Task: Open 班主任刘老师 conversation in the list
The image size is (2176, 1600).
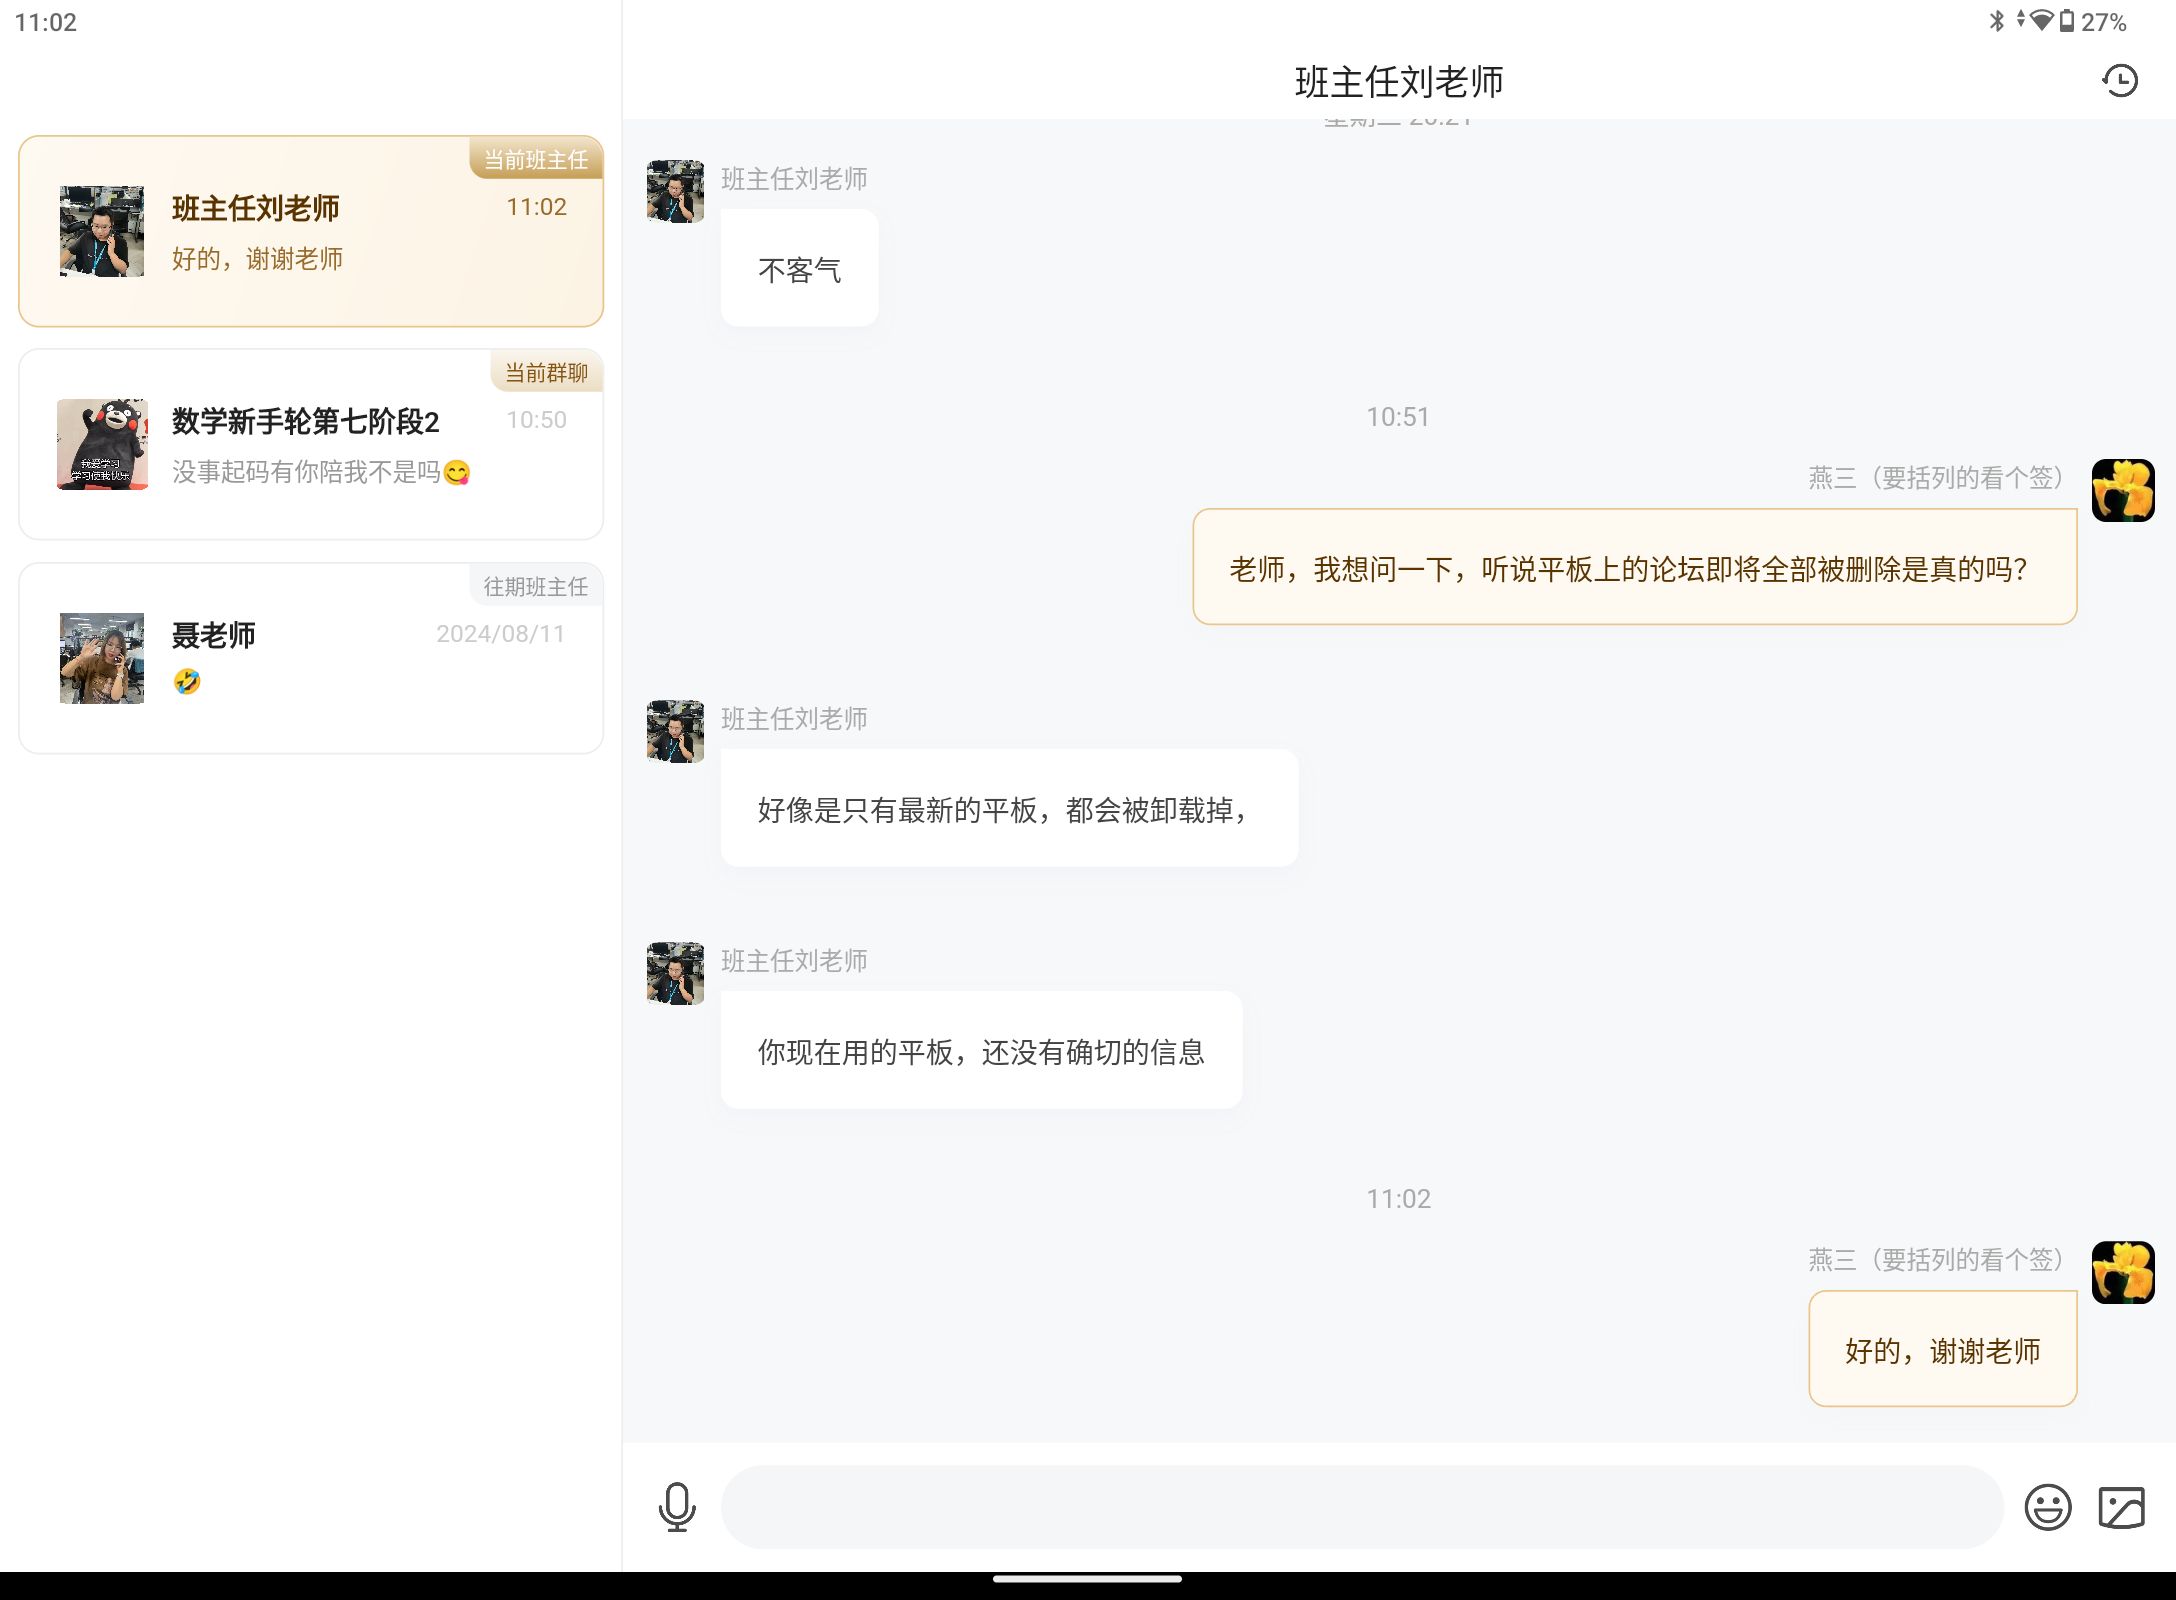Action: [x=311, y=232]
